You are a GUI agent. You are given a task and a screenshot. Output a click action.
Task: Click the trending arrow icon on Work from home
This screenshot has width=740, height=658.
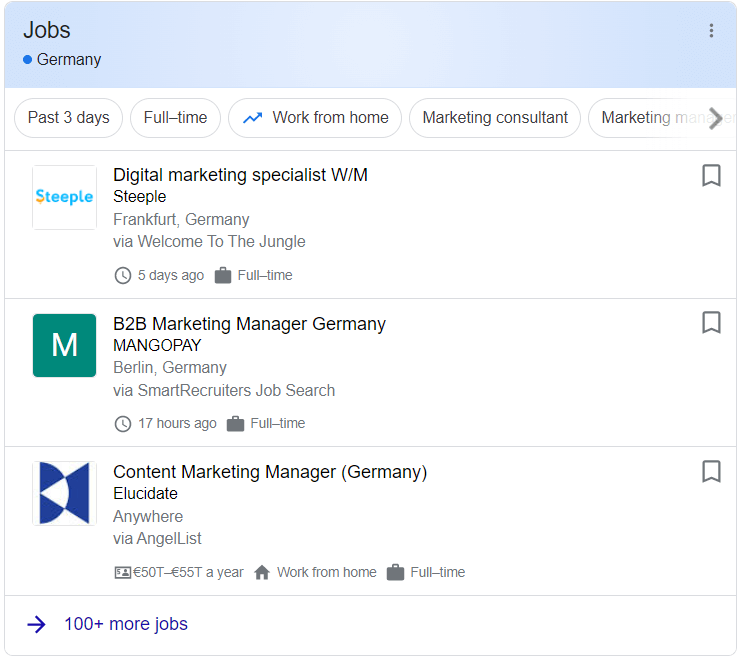click(x=252, y=118)
